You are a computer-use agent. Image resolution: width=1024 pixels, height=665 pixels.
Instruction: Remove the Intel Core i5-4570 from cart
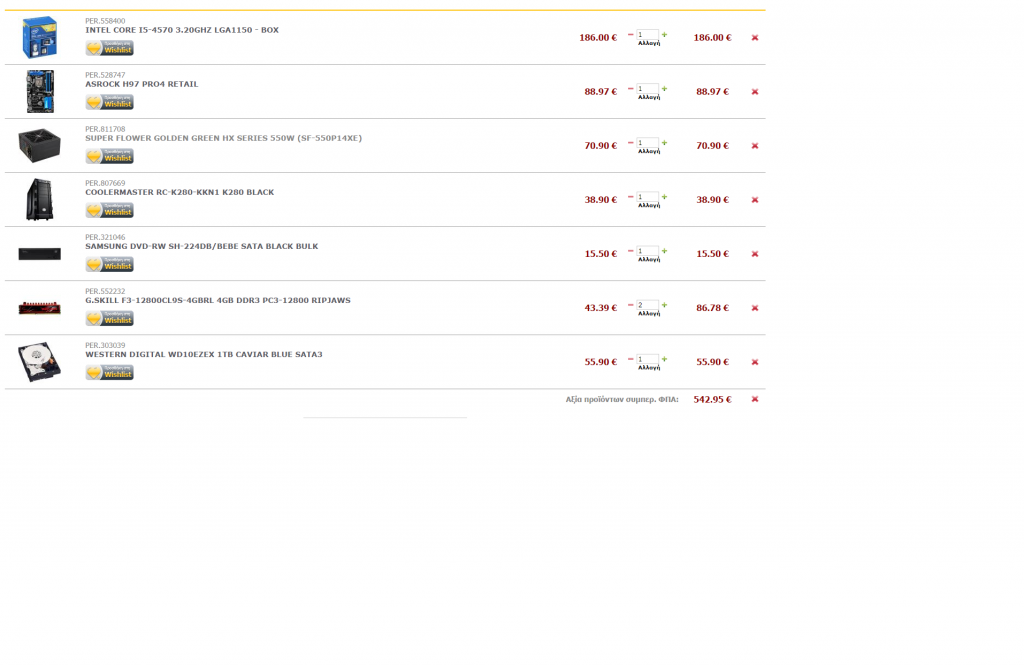(754, 38)
